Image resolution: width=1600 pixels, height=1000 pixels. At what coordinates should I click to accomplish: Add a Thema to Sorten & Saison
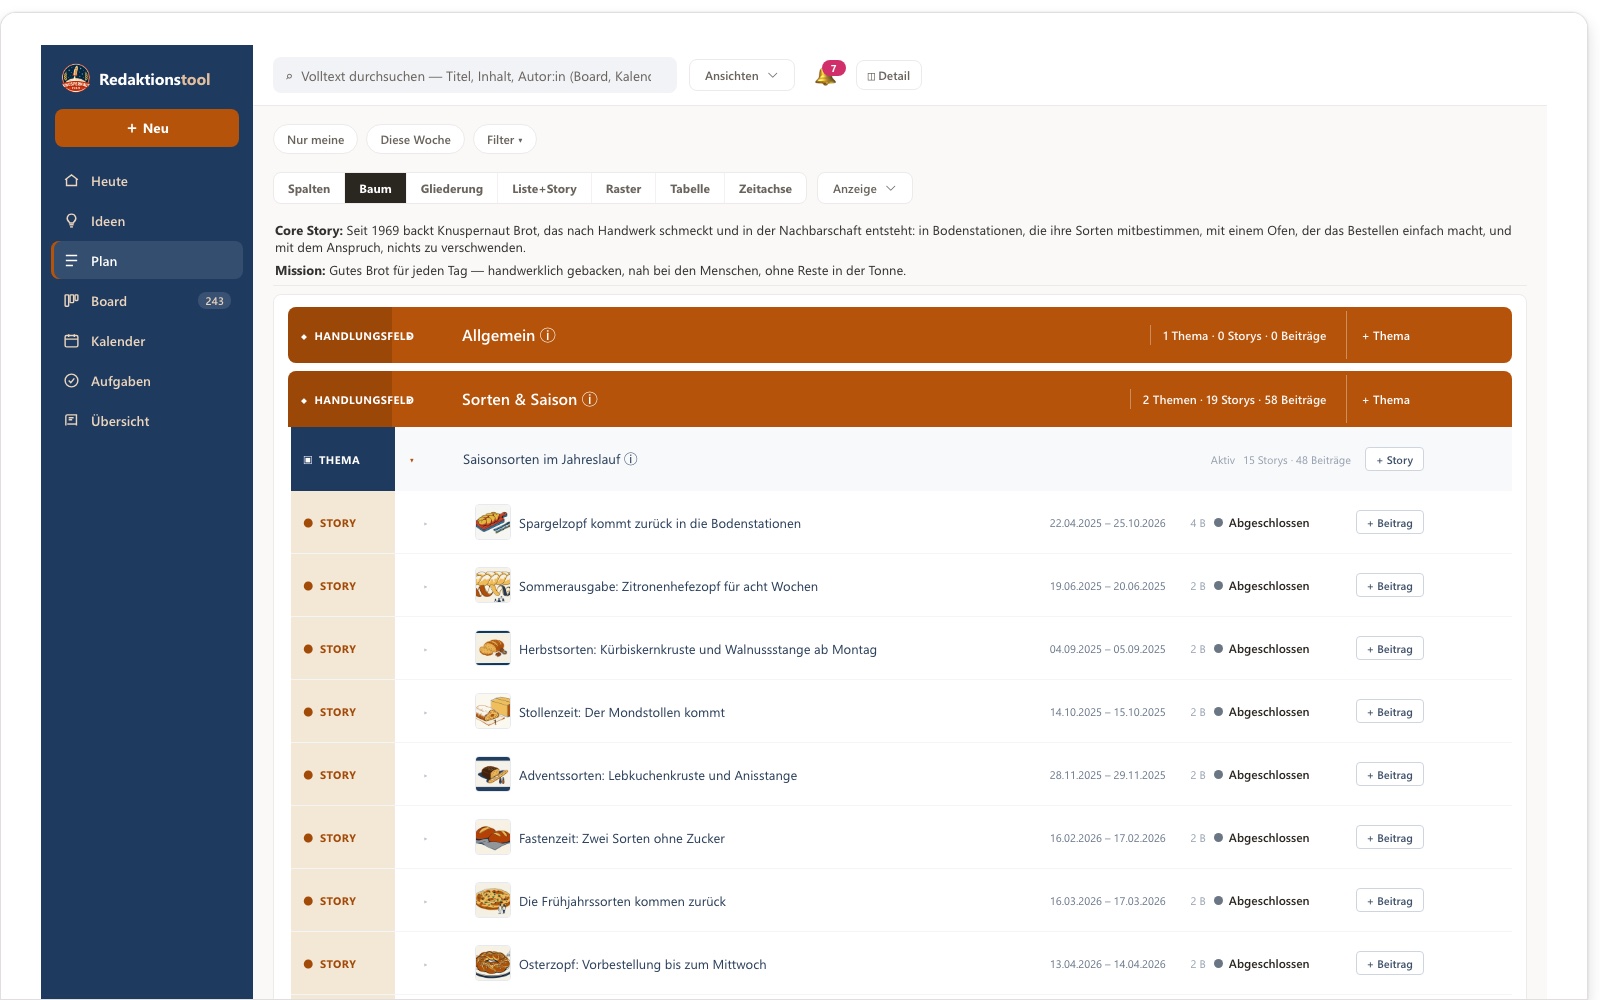pos(1386,400)
